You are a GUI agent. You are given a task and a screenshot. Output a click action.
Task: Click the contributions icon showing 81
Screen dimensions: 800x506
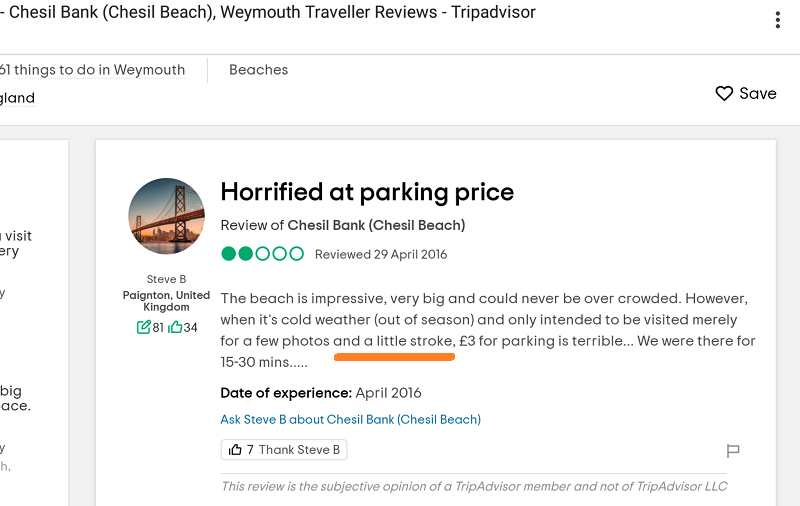coord(144,327)
